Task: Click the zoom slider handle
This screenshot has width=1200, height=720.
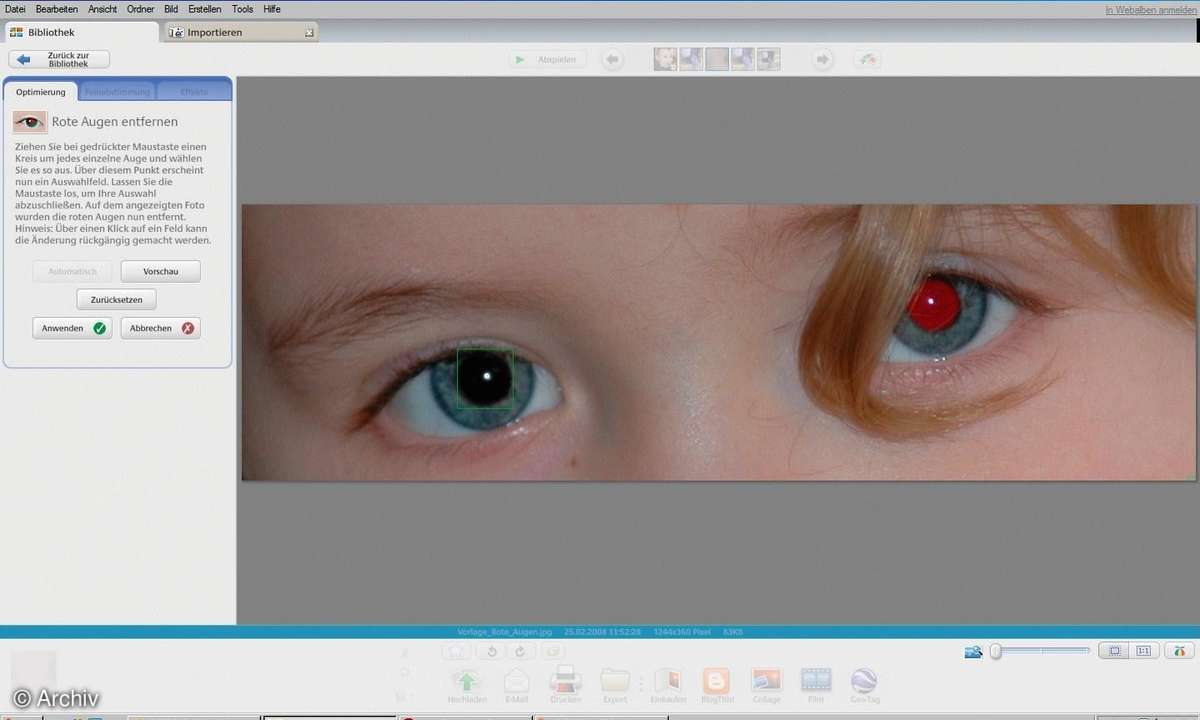Action: tap(996, 652)
